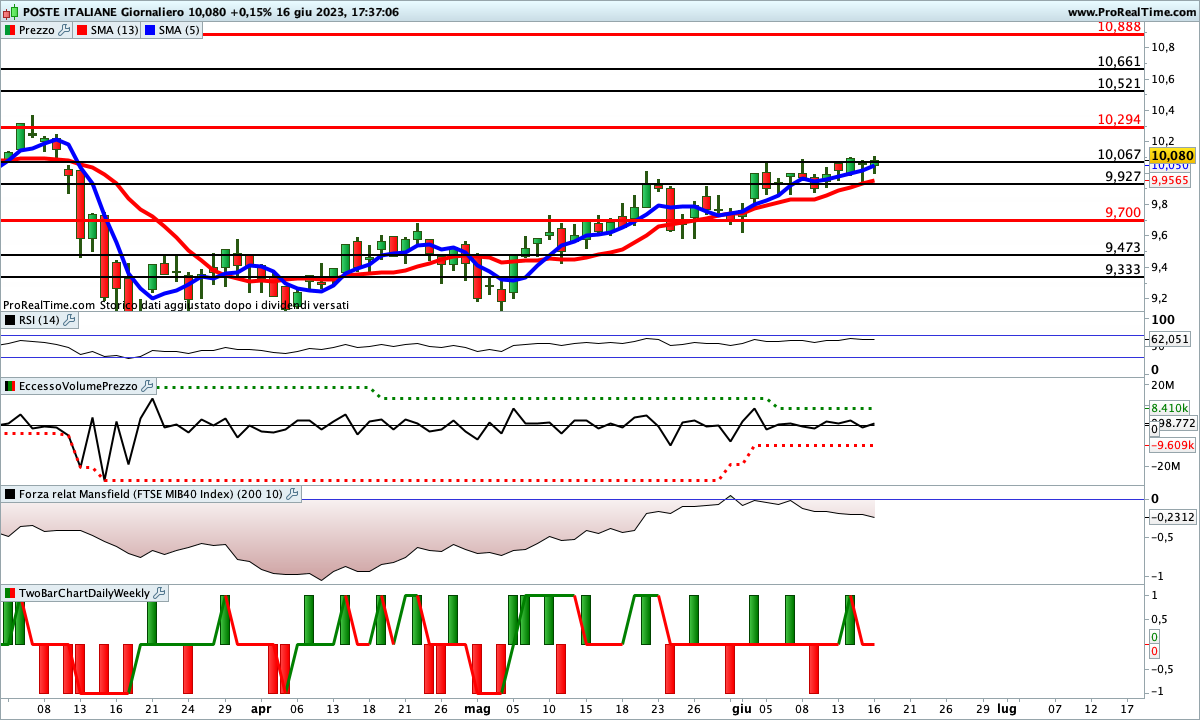The image size is (1200, 720).
Task: Click the green 8.410k volume value
Action: (x=1168, y=408)
